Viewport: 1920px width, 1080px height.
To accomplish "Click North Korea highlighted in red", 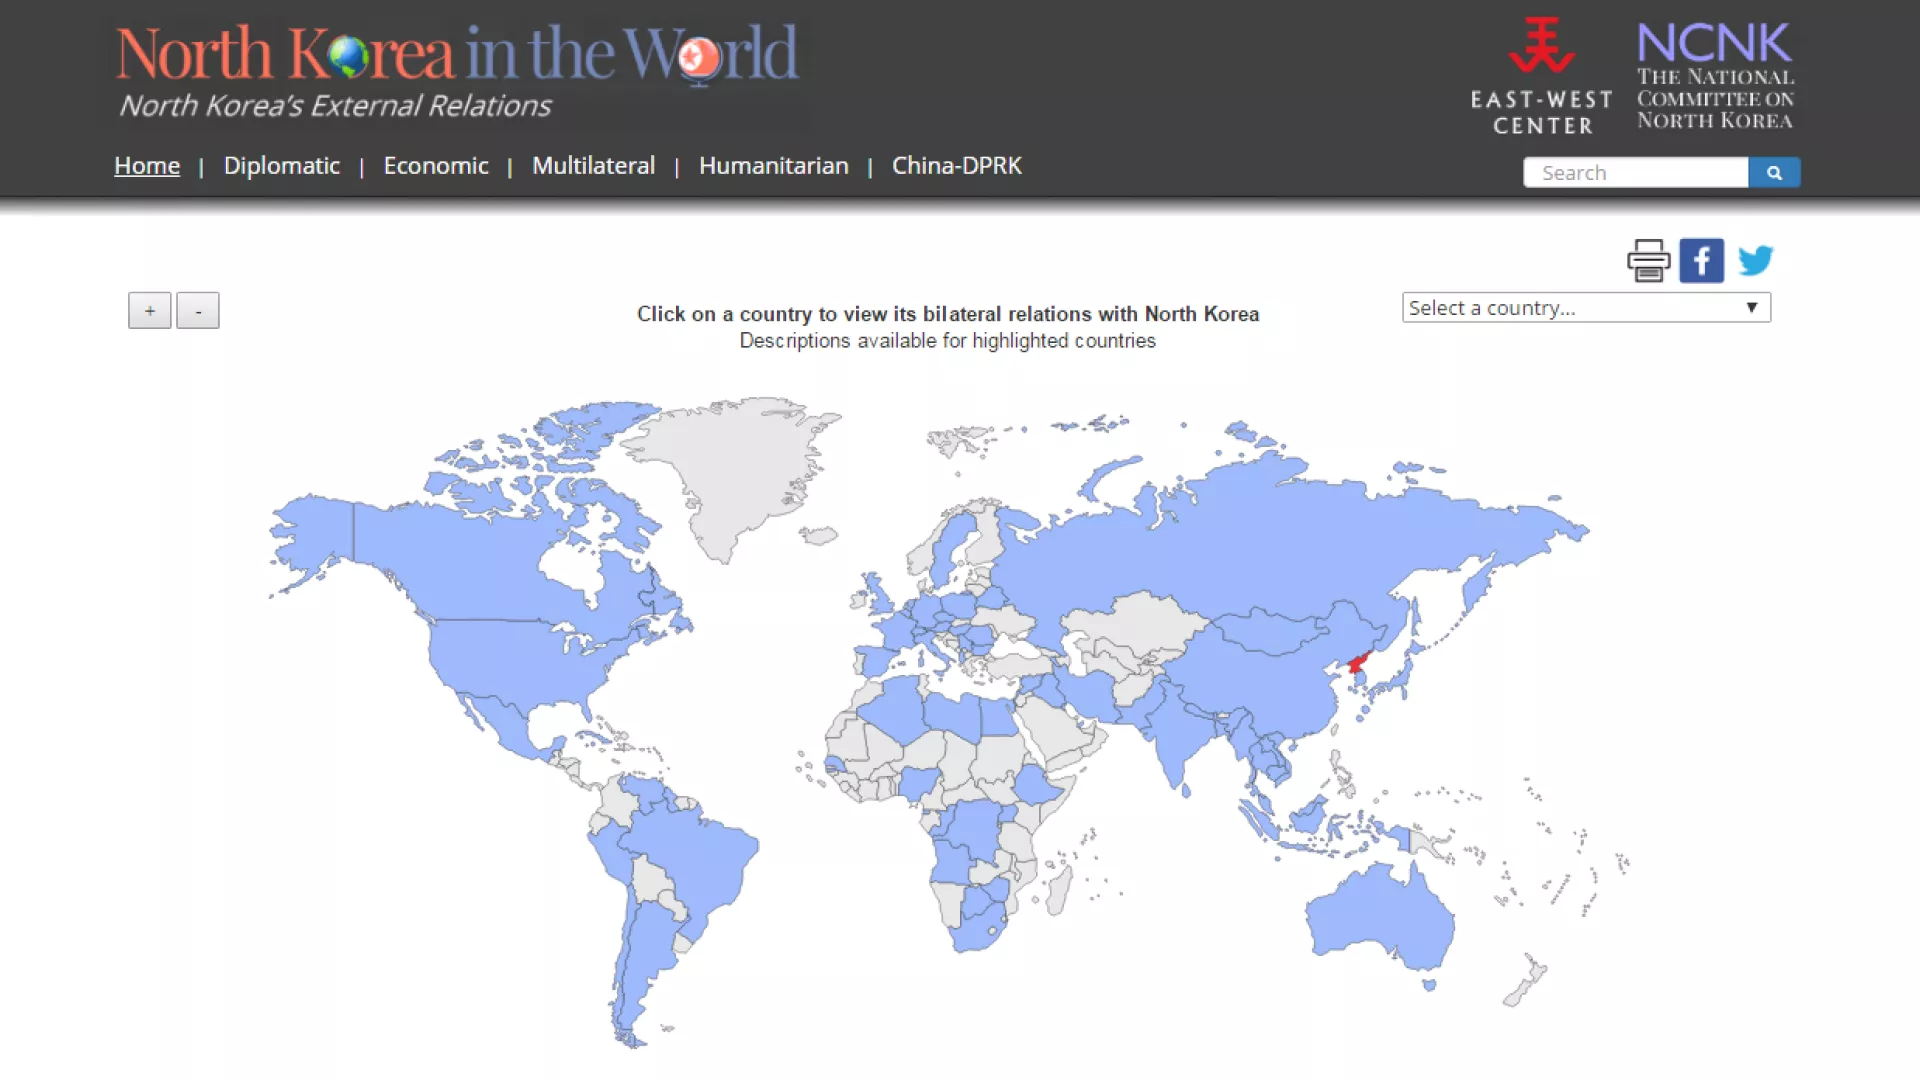I will coord(1357,662).
